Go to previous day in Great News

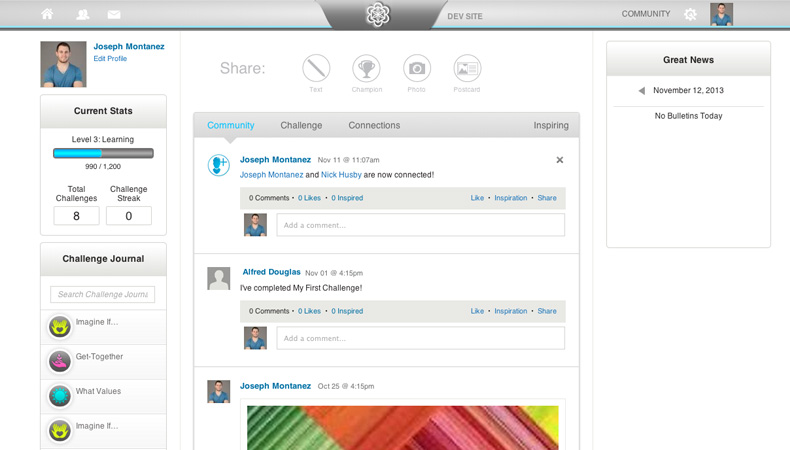pos(641,91)
